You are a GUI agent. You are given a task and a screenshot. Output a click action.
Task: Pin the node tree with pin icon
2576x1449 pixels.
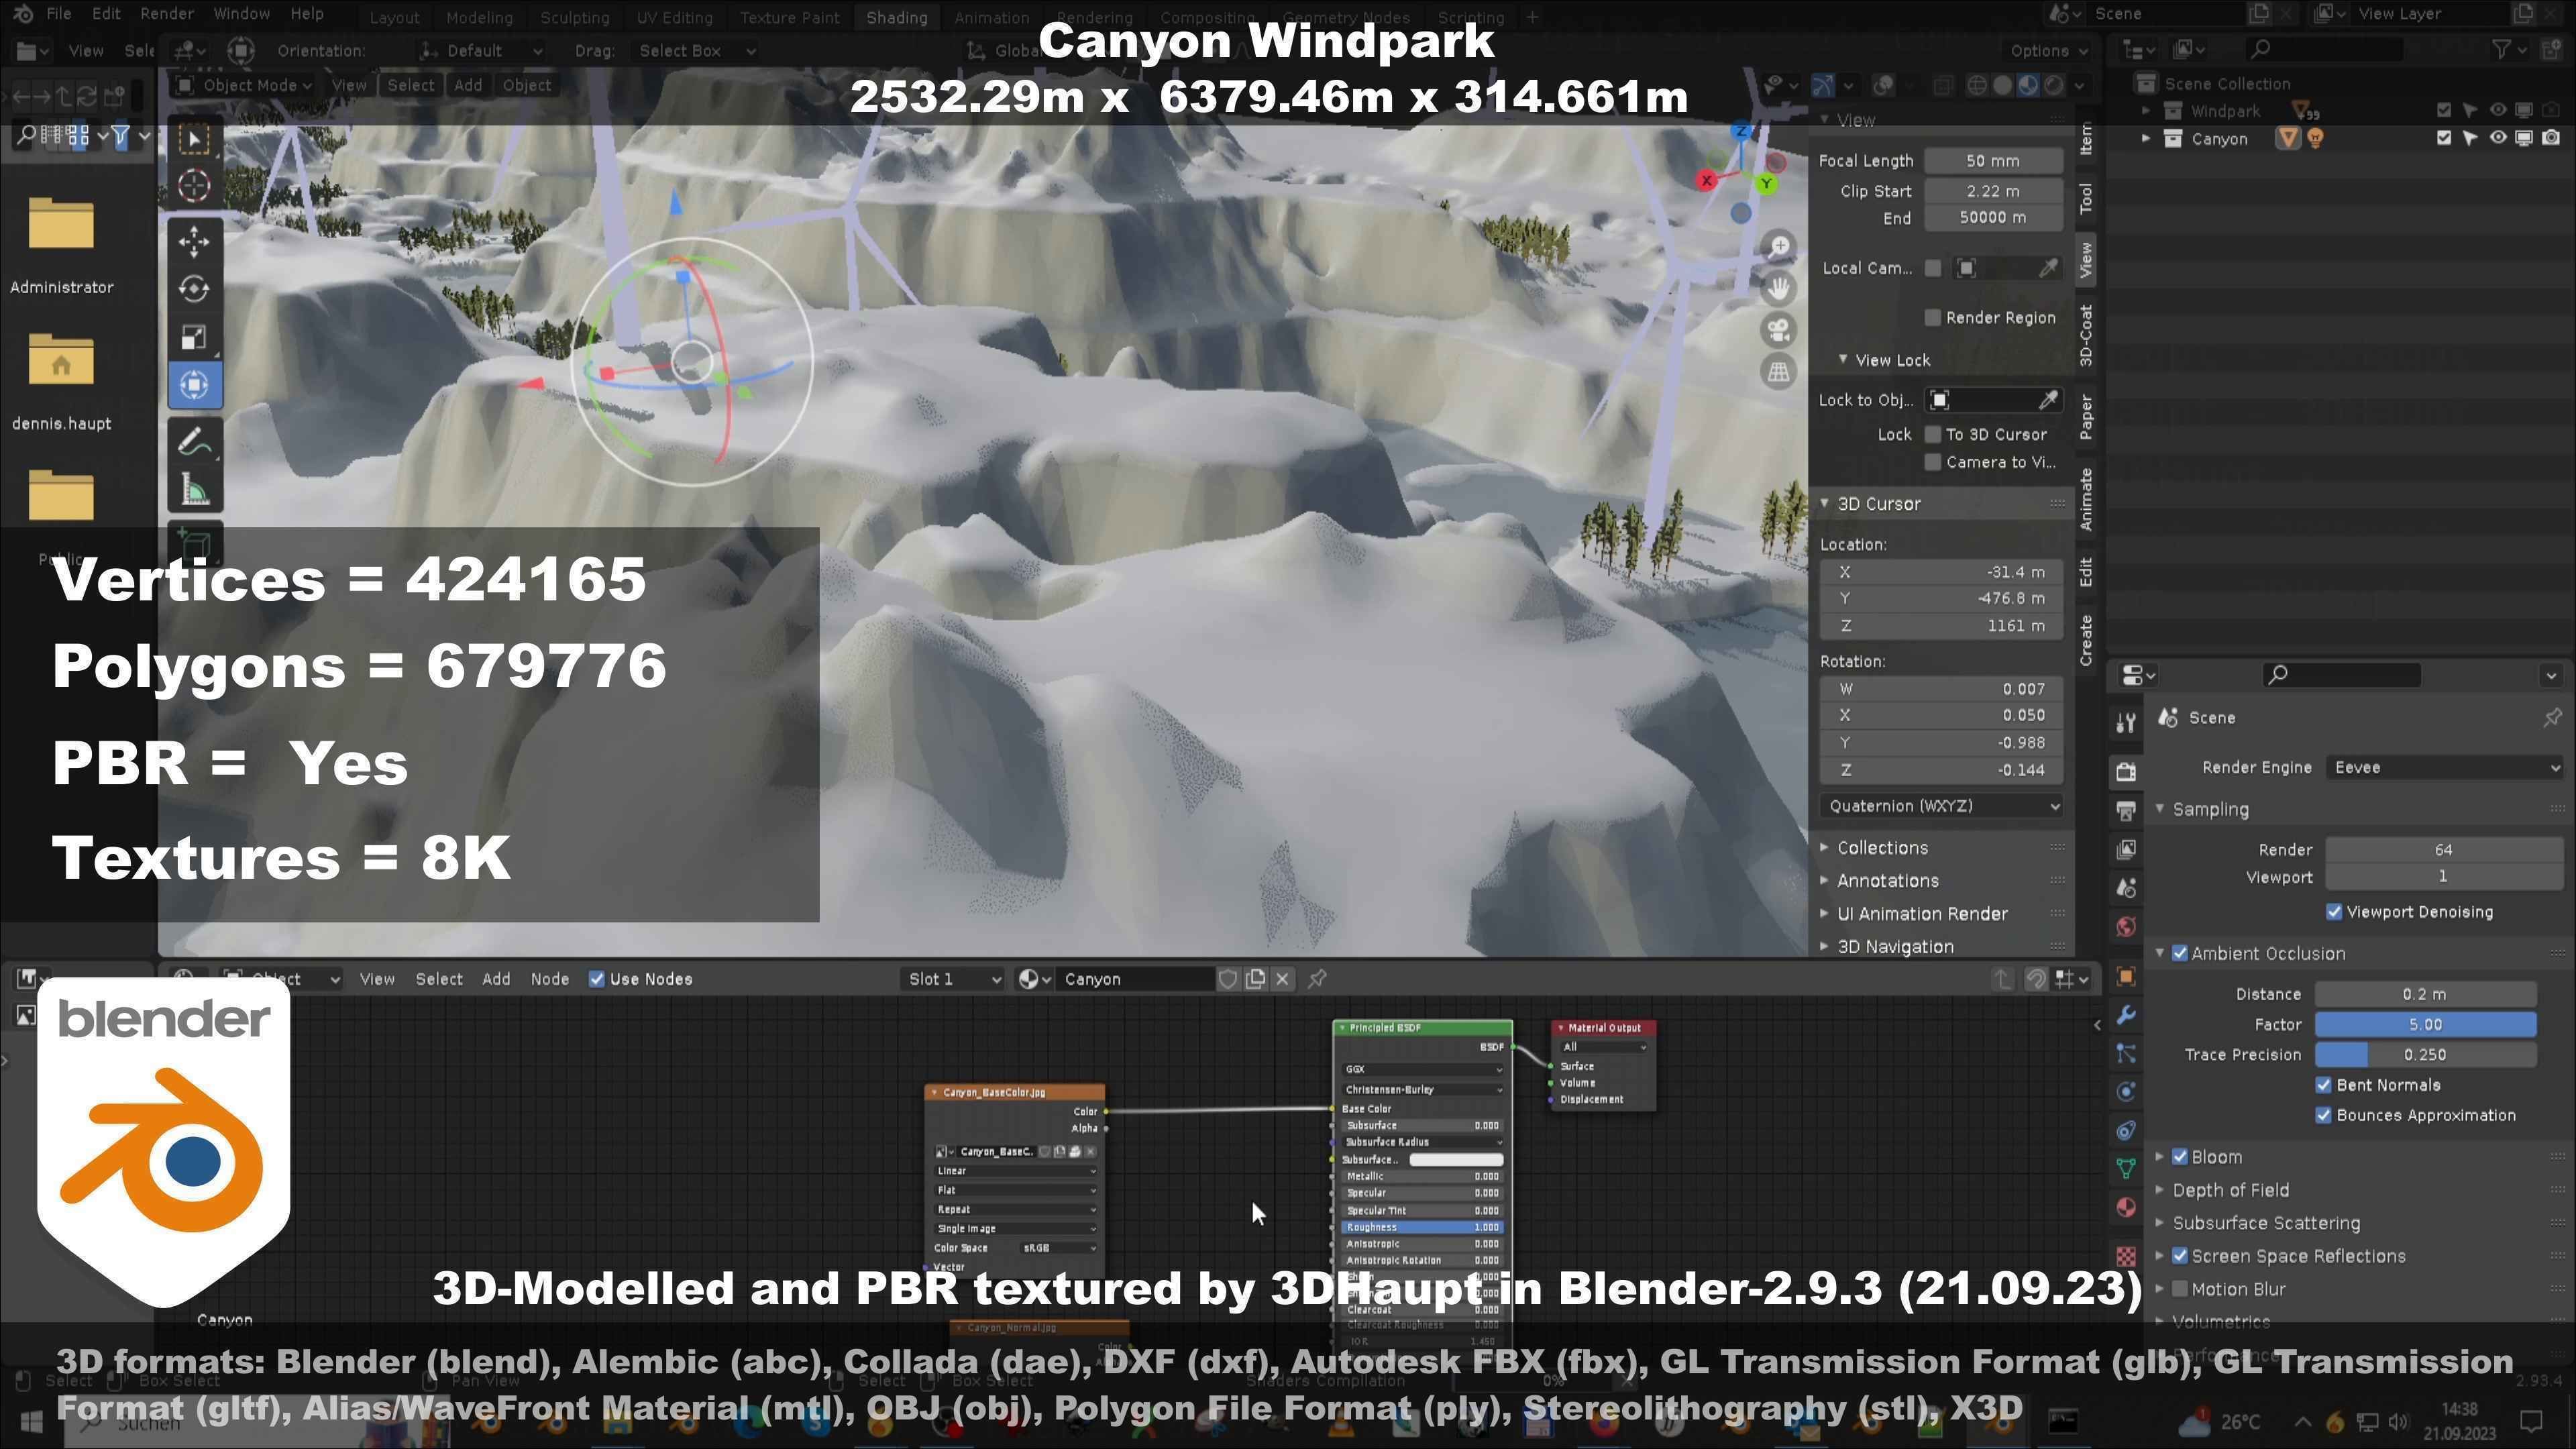tap(1318, 980)
